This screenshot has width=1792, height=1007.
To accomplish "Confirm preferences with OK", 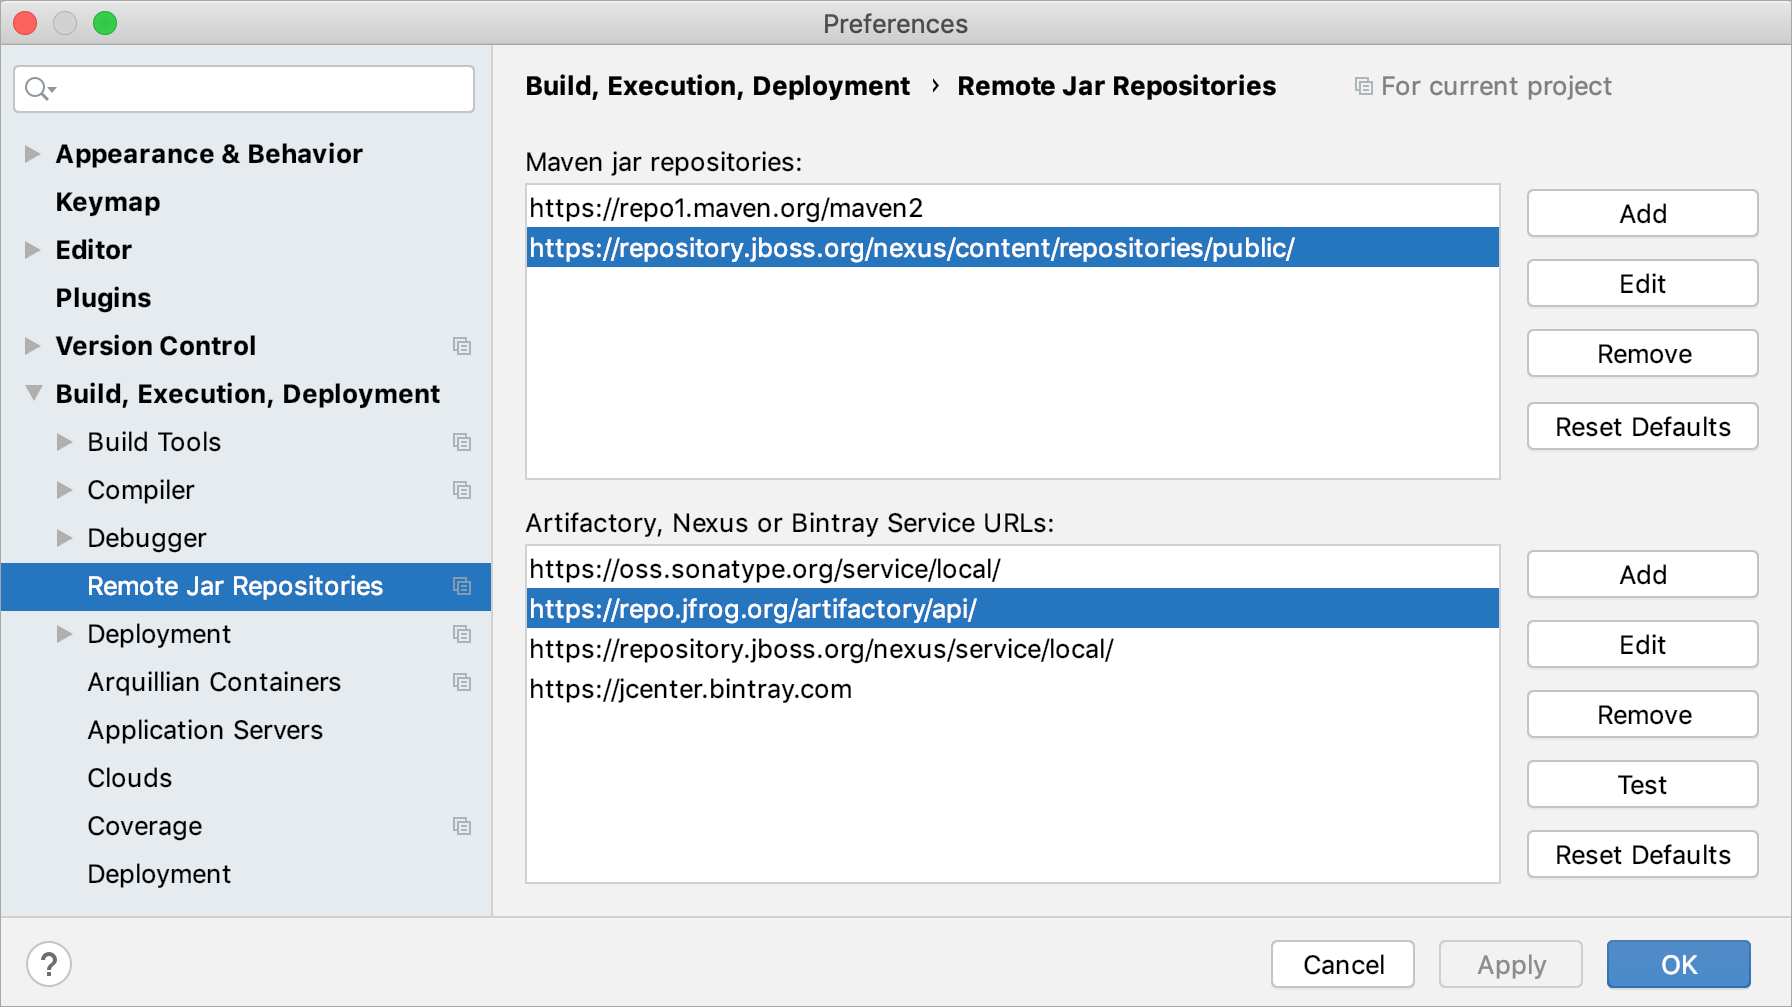I will point(1679,964).
